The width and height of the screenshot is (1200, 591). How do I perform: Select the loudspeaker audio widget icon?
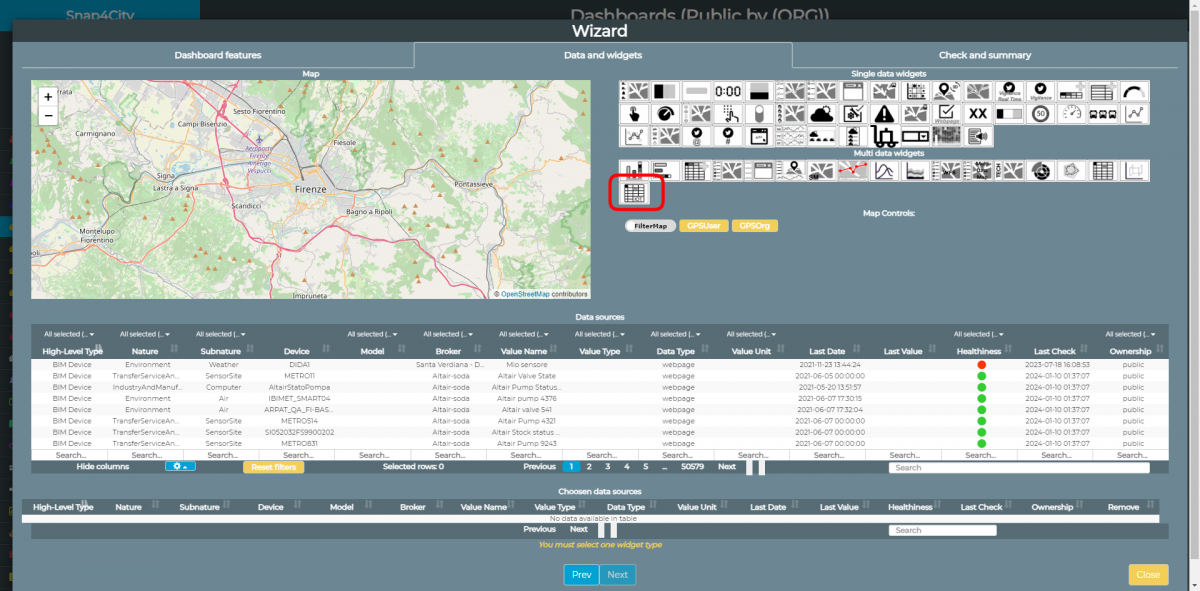tap(977, 137)
